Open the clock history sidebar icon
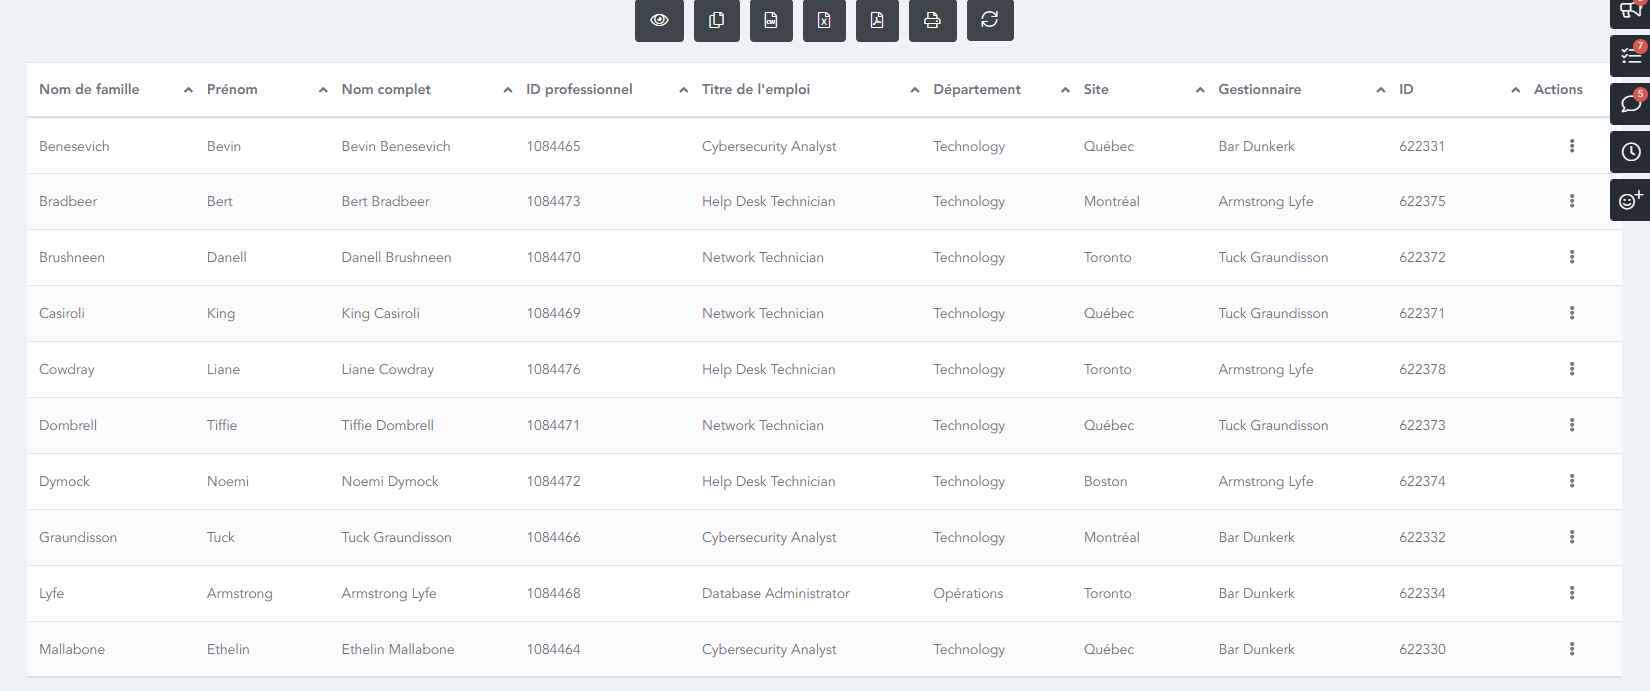This screenshot has width=1650, height=691. click(x=1631, y=152)
